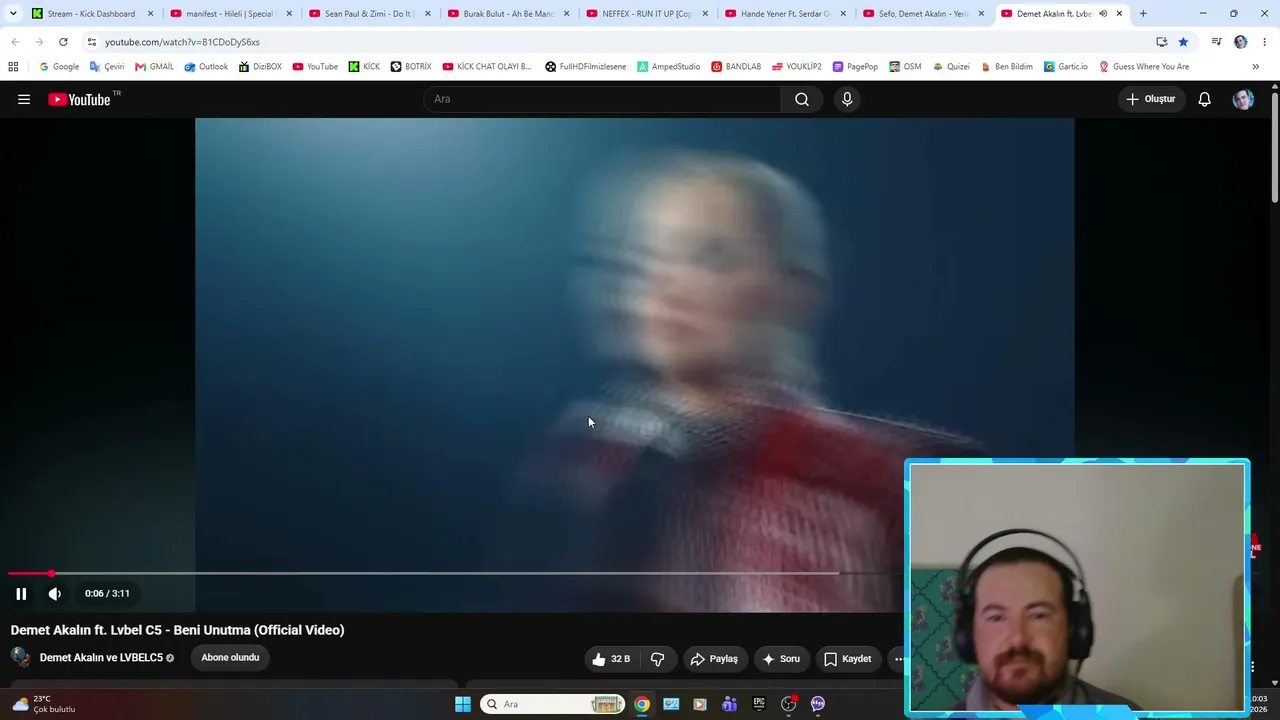Open the Chrome tab search dropdown
The width and height of the screenshot is (1280, 720).
coord(13,14)
